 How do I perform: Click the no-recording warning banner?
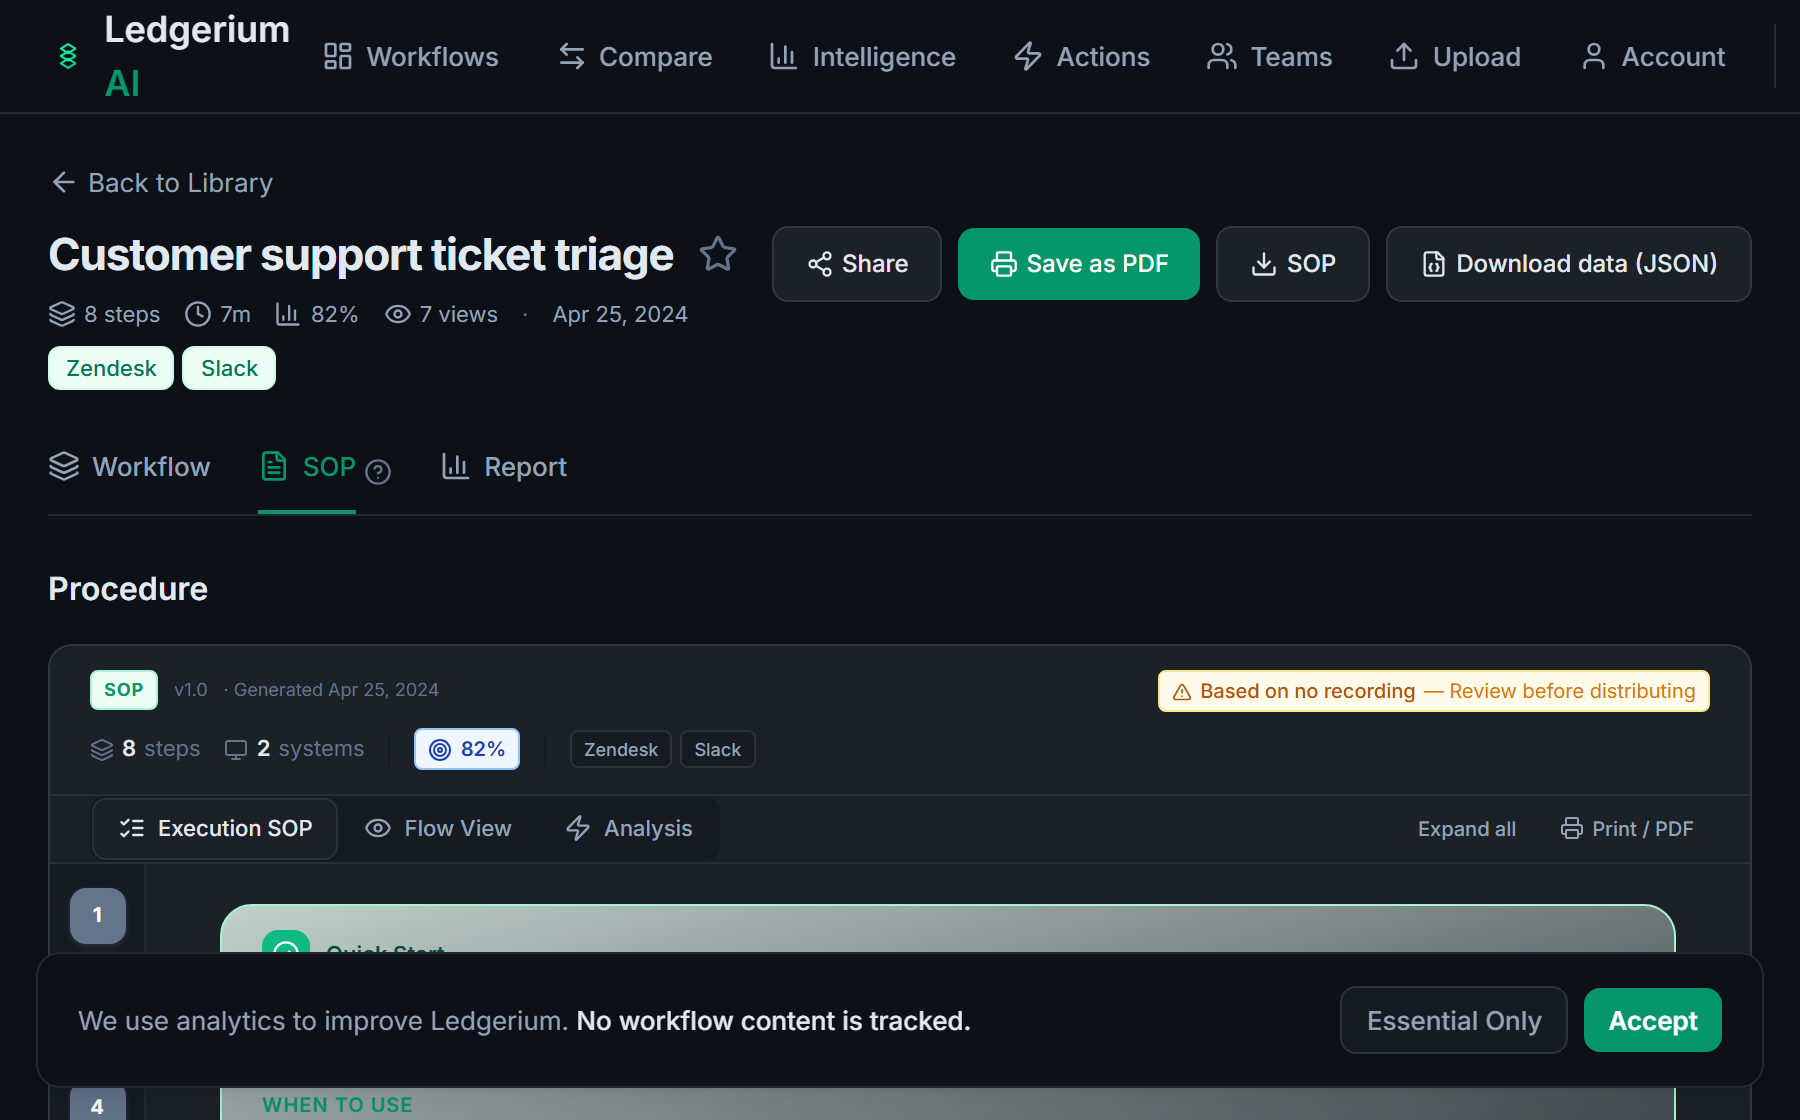pyautogui.click(x=1434, y=691)
